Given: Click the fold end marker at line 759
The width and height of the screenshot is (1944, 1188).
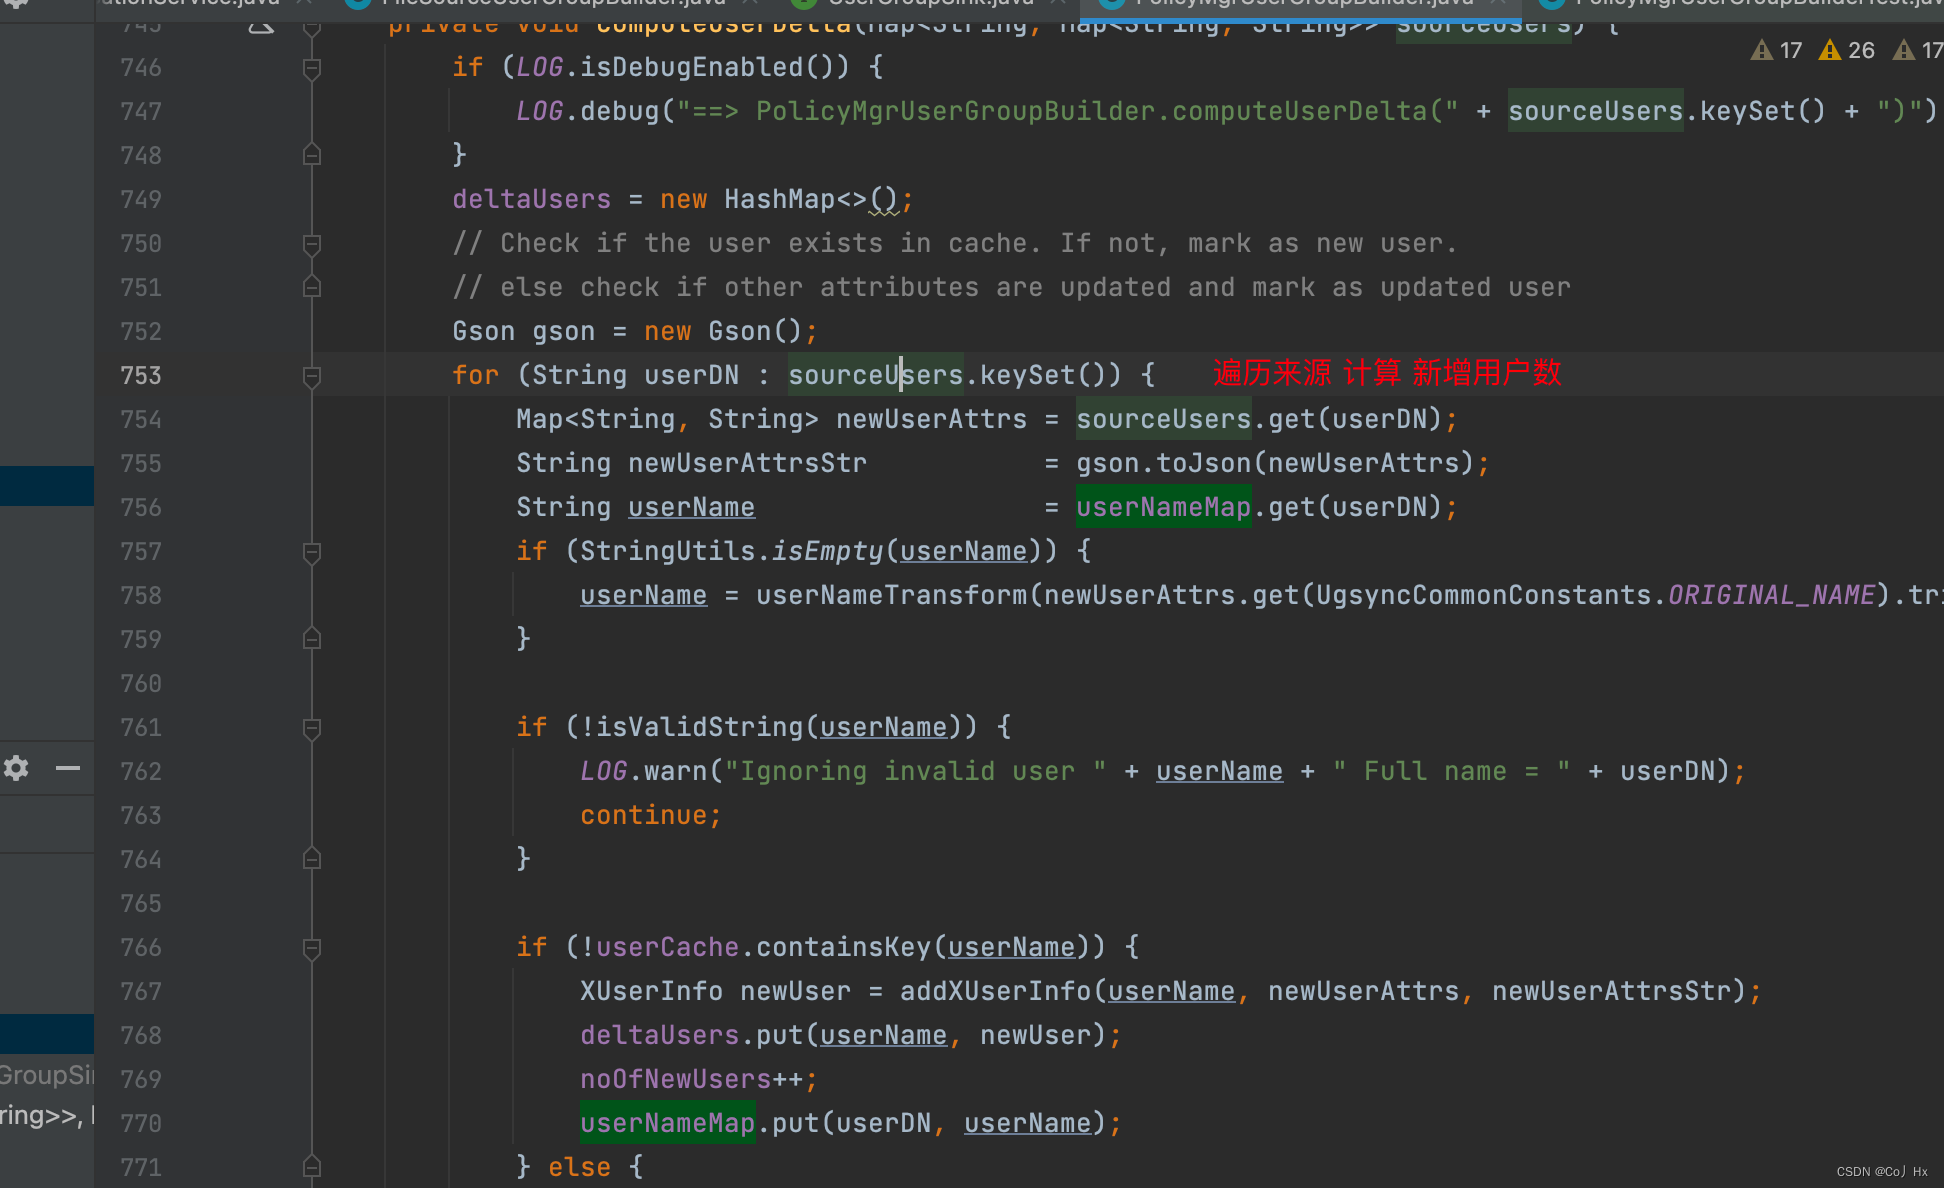Looking at the screenshot, I should tap(312, 639).
